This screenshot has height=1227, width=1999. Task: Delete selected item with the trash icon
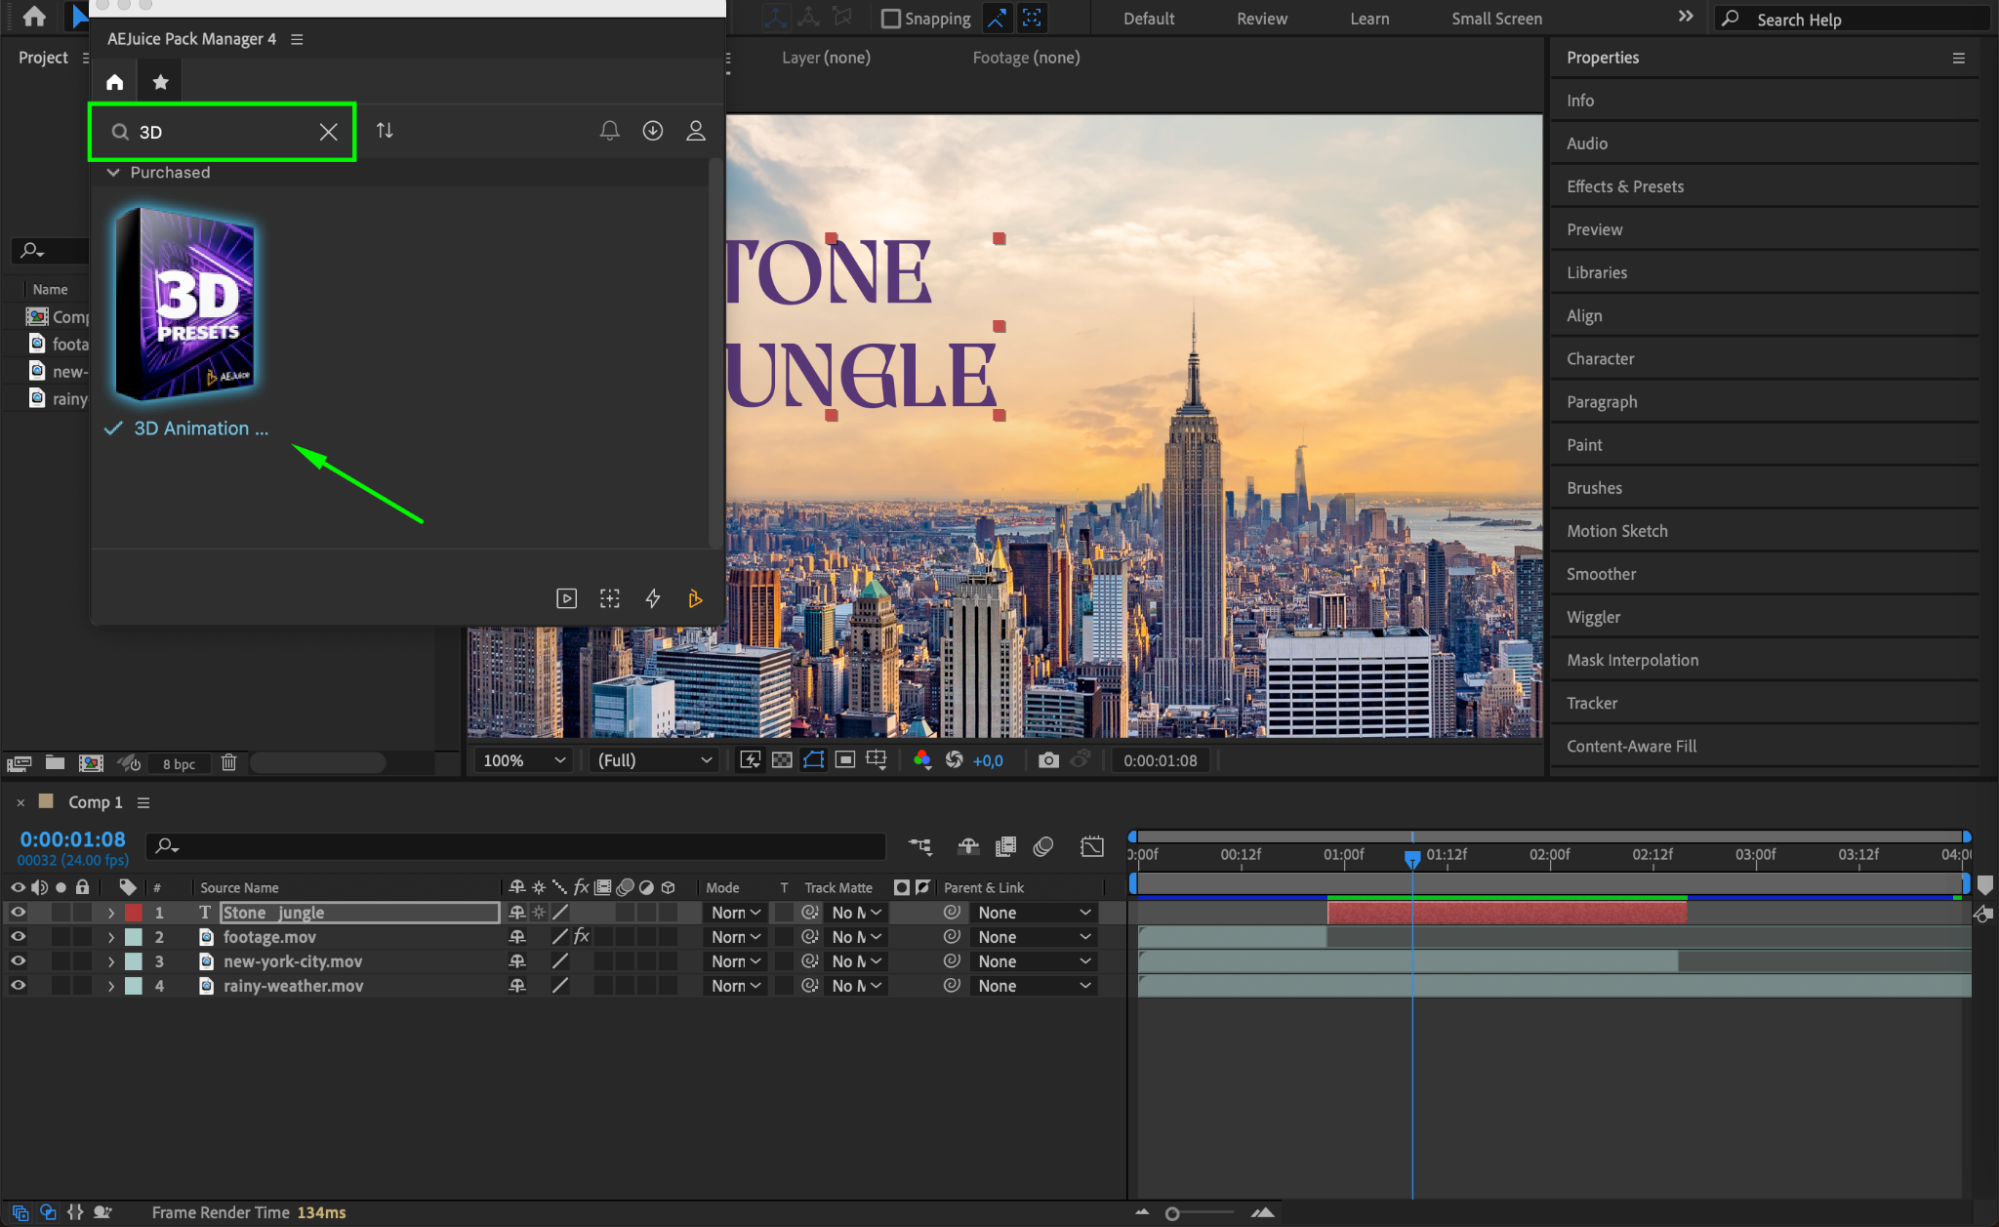tap(228, 763)
